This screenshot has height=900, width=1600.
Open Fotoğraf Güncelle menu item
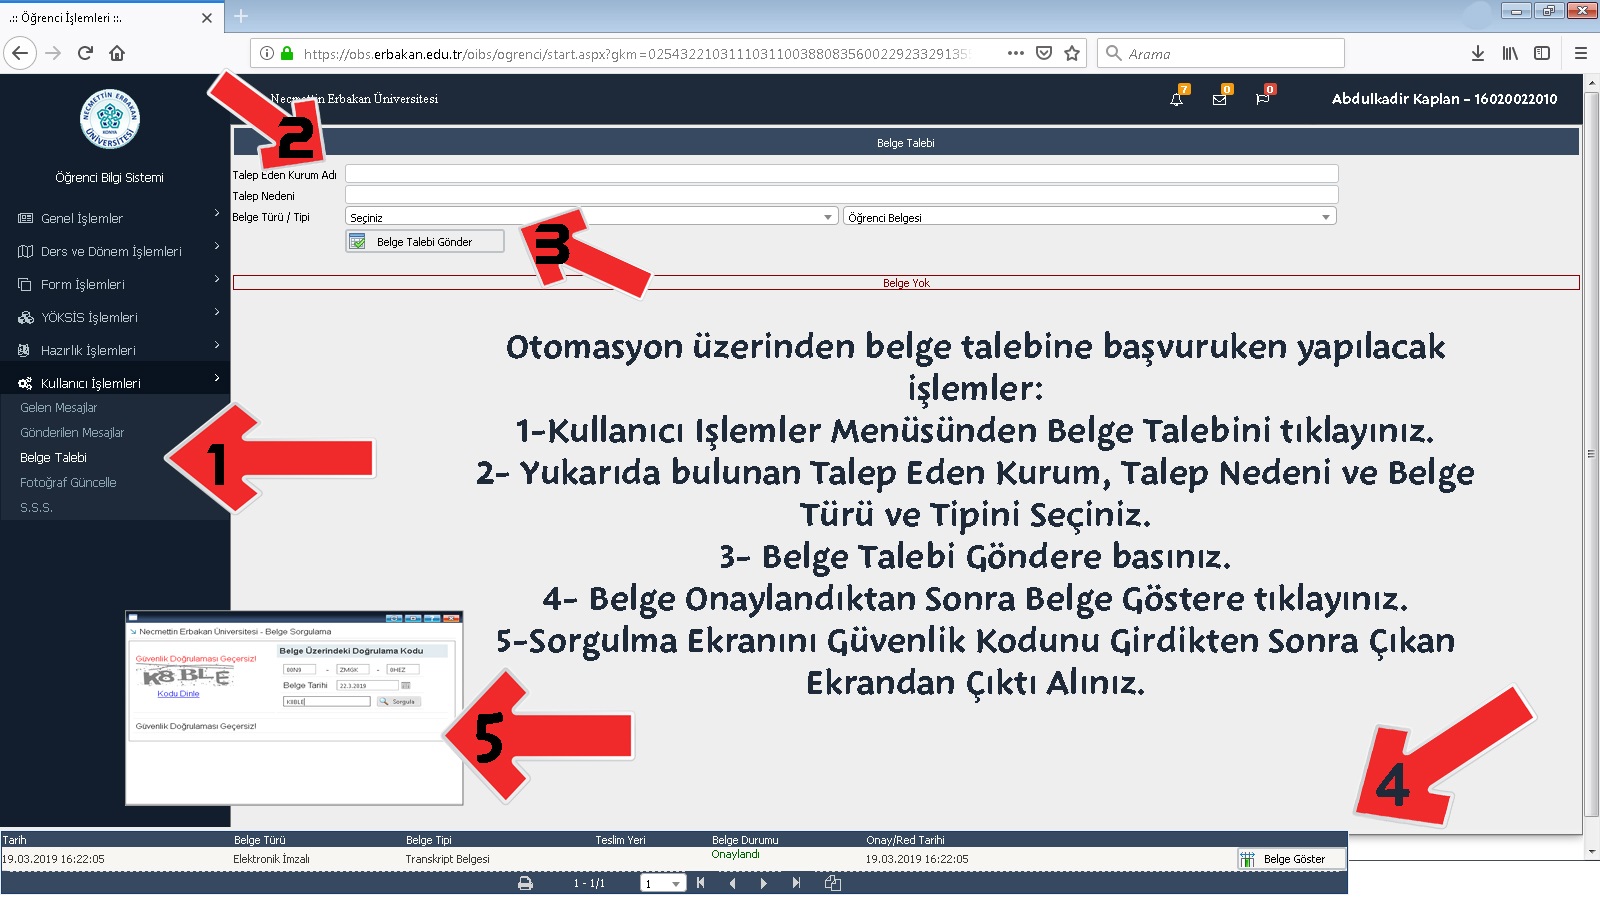[x=68, y=482]
